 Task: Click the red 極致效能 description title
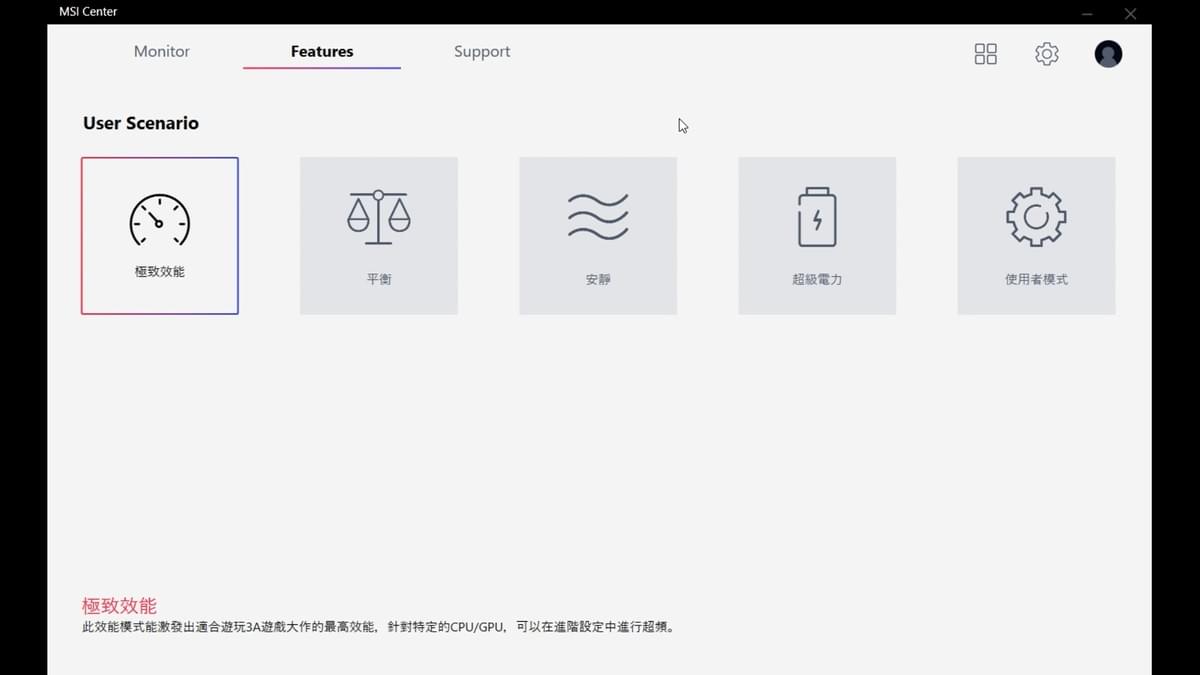coord(119,606)
